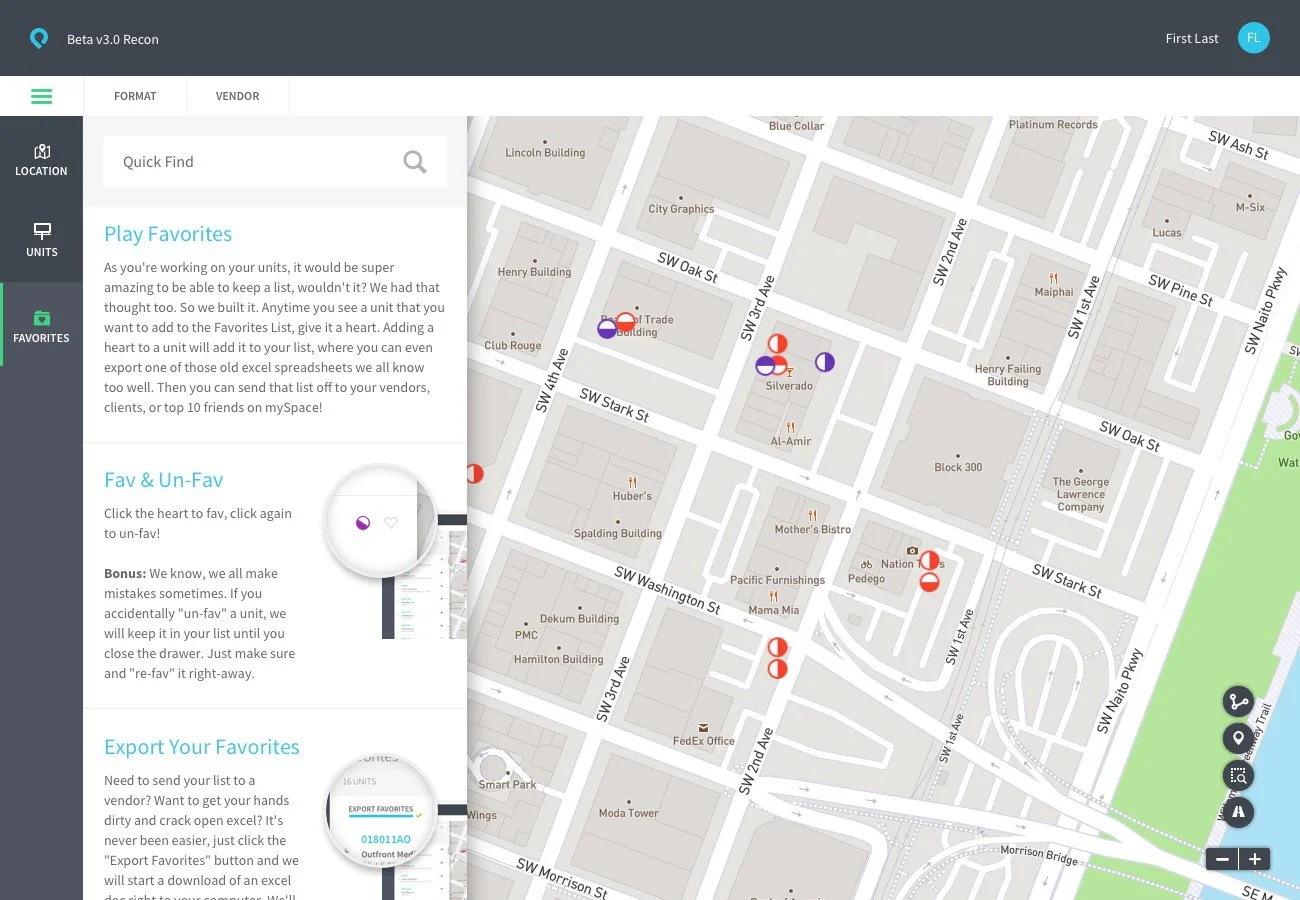The height and width of the screenshot is (900, 1300).
Task: Open the Location sidebar section
Action: tap(41, 160)
